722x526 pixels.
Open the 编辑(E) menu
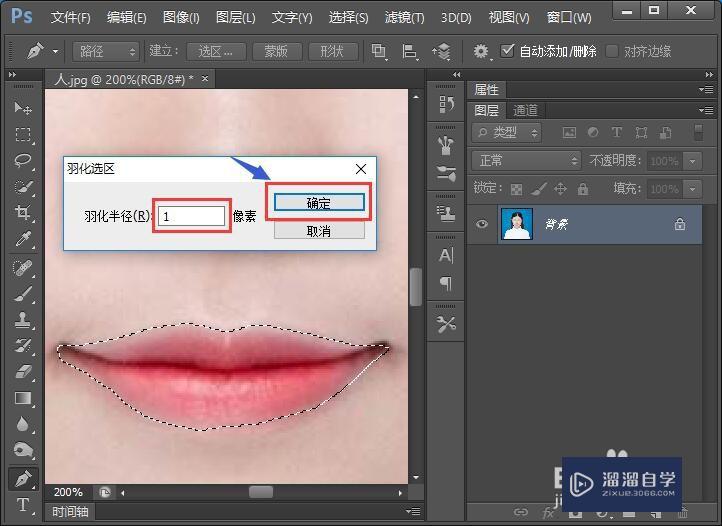pyautogui.click(x=127, y=18)
